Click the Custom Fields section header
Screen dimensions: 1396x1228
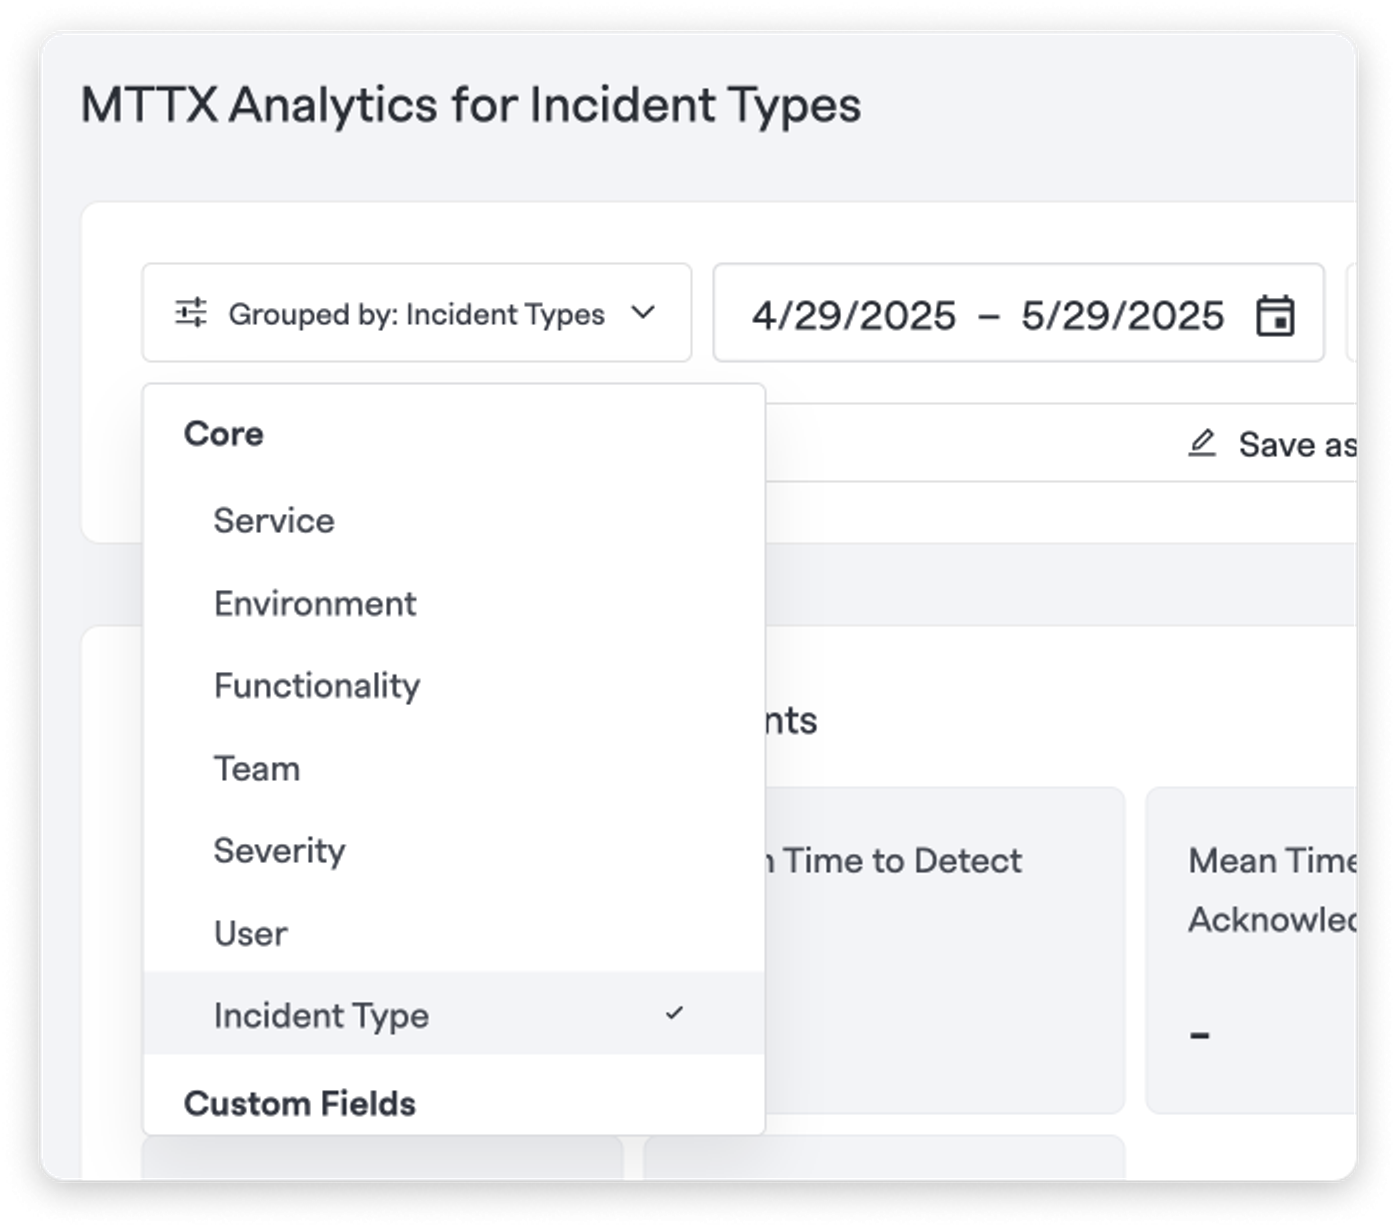[x=300, y=1103]
